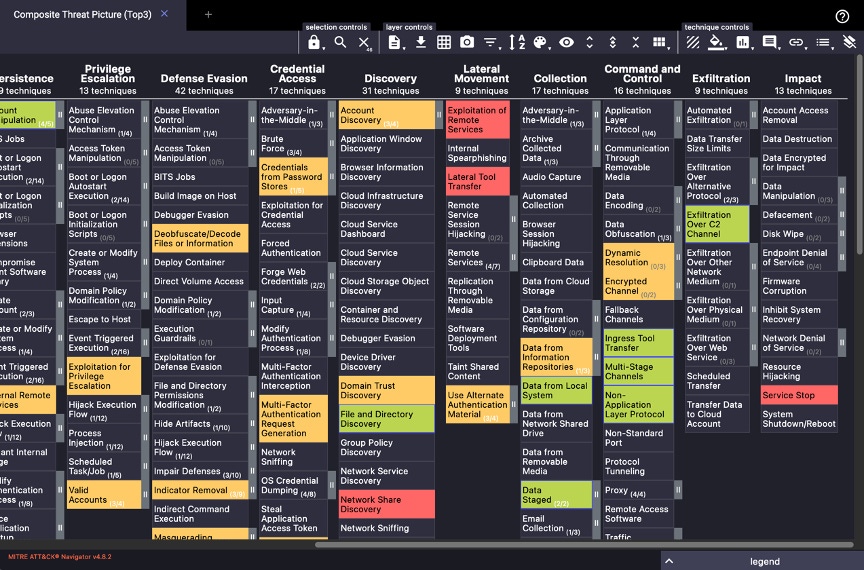Expand sub-techniques of Account Discovery

click(x=439, y=115)
